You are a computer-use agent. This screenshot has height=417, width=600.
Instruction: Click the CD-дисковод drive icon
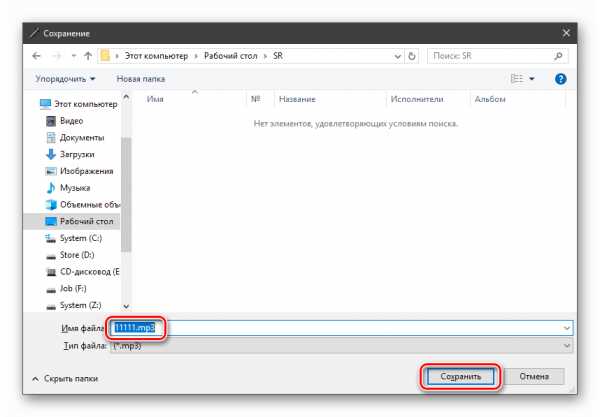coord(51,272)
